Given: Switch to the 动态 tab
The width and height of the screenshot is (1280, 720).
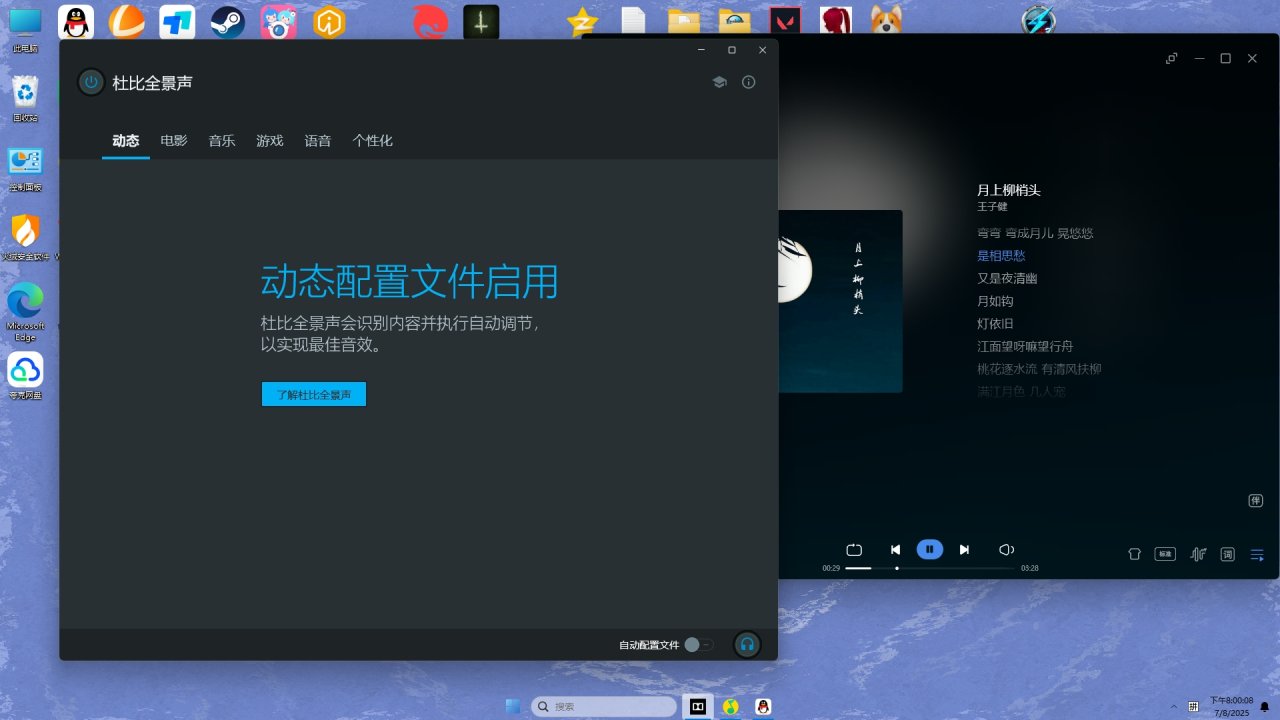Looking at the screenshot, I should point(126,141).
